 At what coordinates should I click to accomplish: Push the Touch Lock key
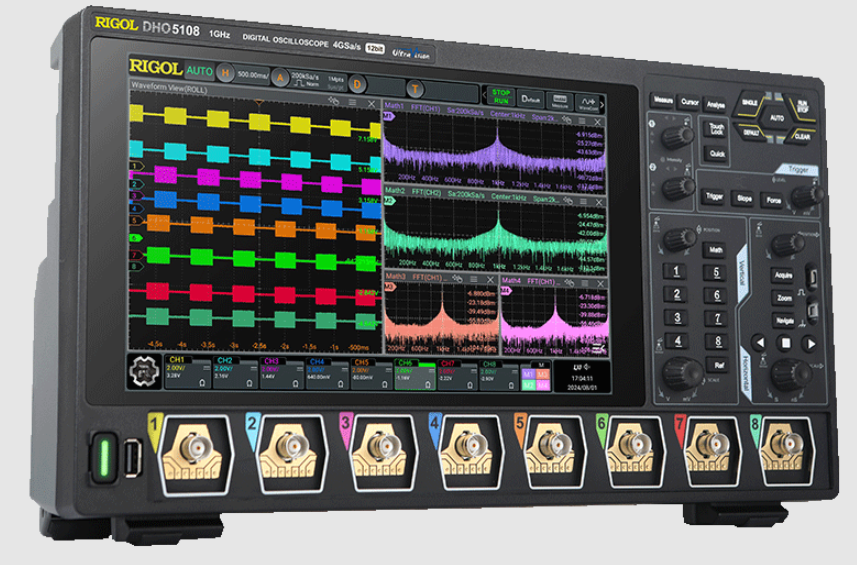[717, 129]
